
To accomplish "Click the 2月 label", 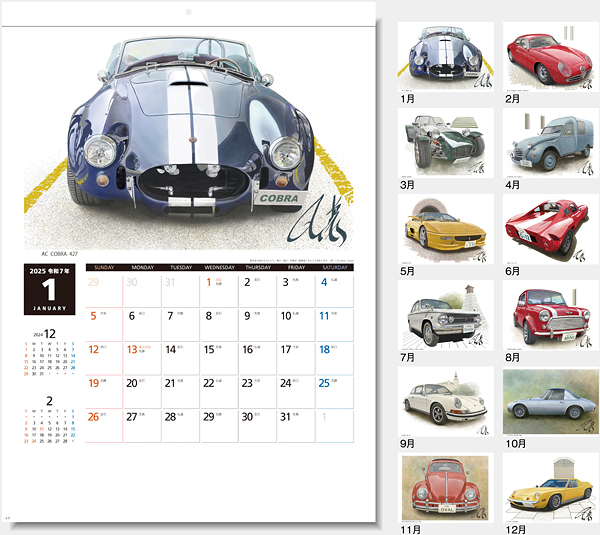I will point(512,99).
